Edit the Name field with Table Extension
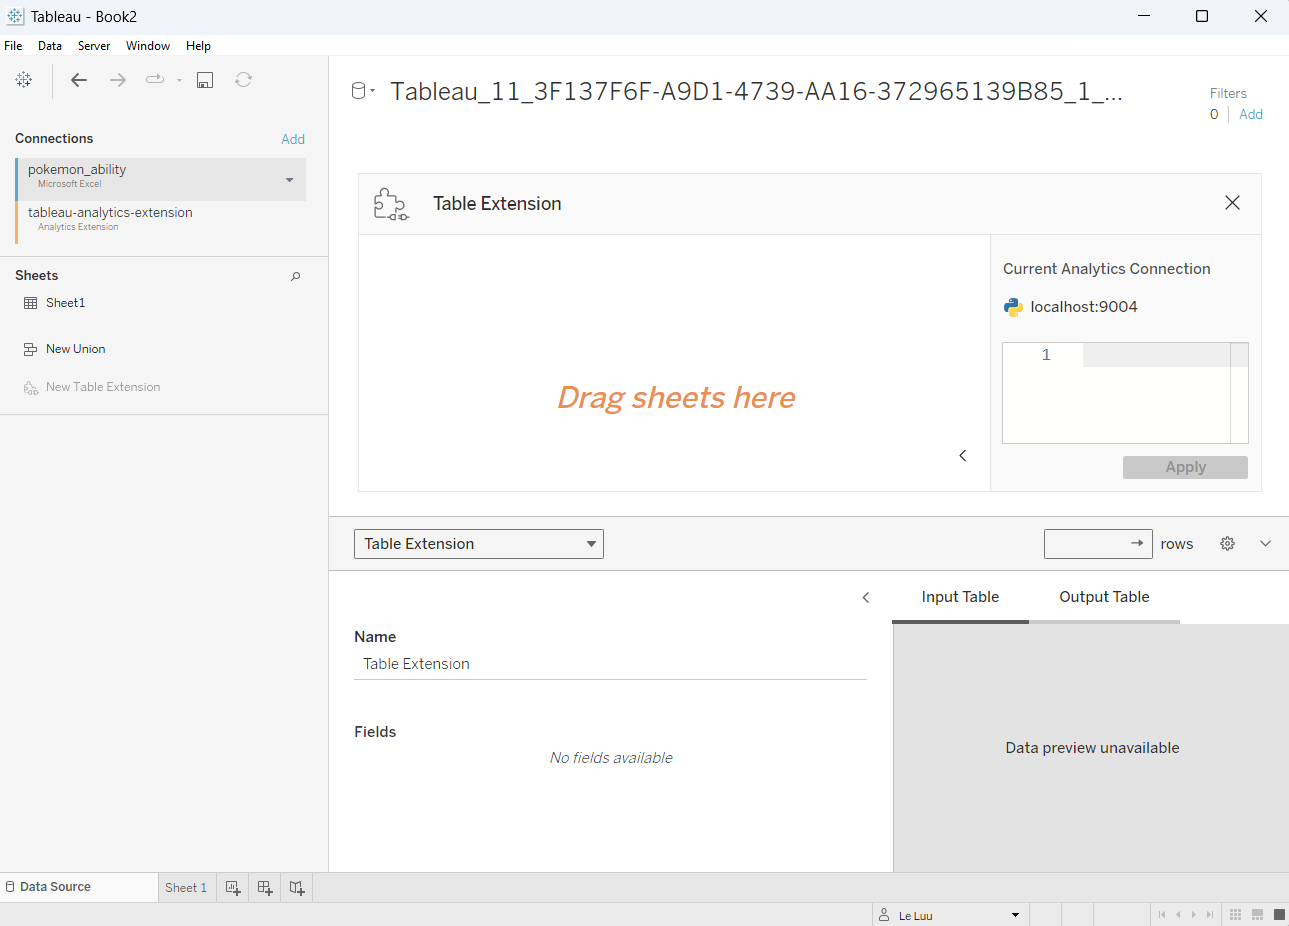 point(610,664)
